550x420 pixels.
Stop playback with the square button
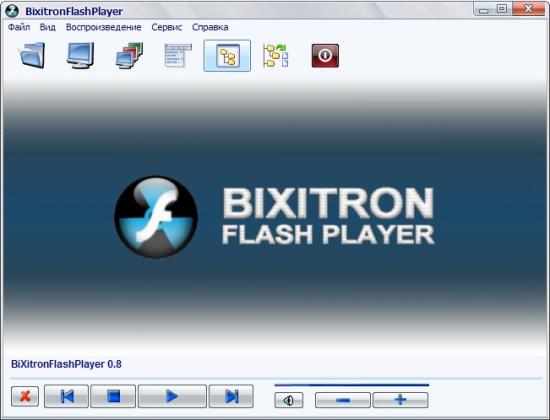pyautogui.click(x=113, y=396)
